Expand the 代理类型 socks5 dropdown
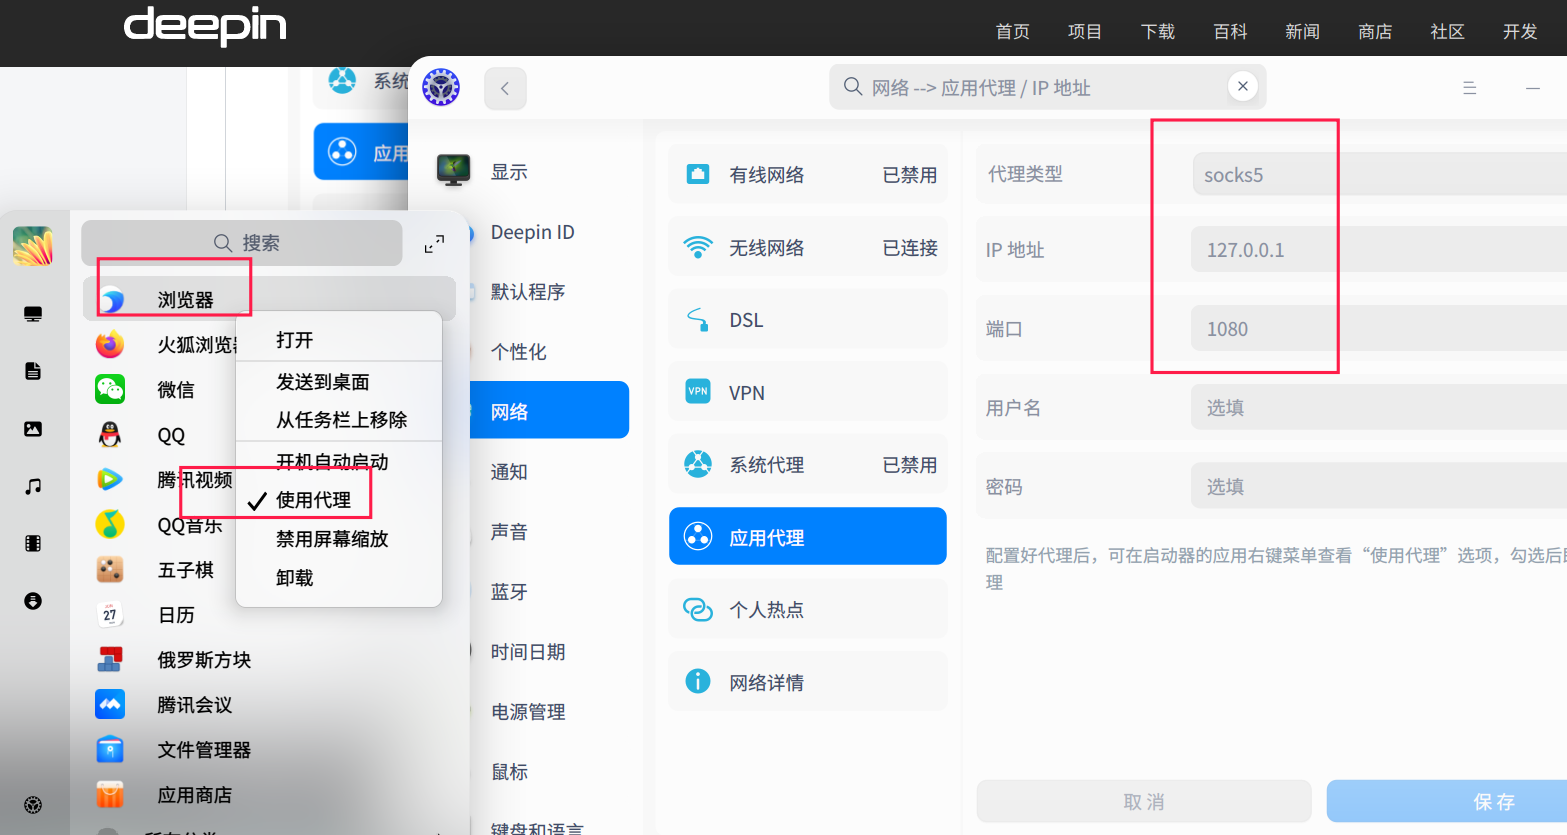The height and width of the screenshot is (835, 1567). (1379, 175)
